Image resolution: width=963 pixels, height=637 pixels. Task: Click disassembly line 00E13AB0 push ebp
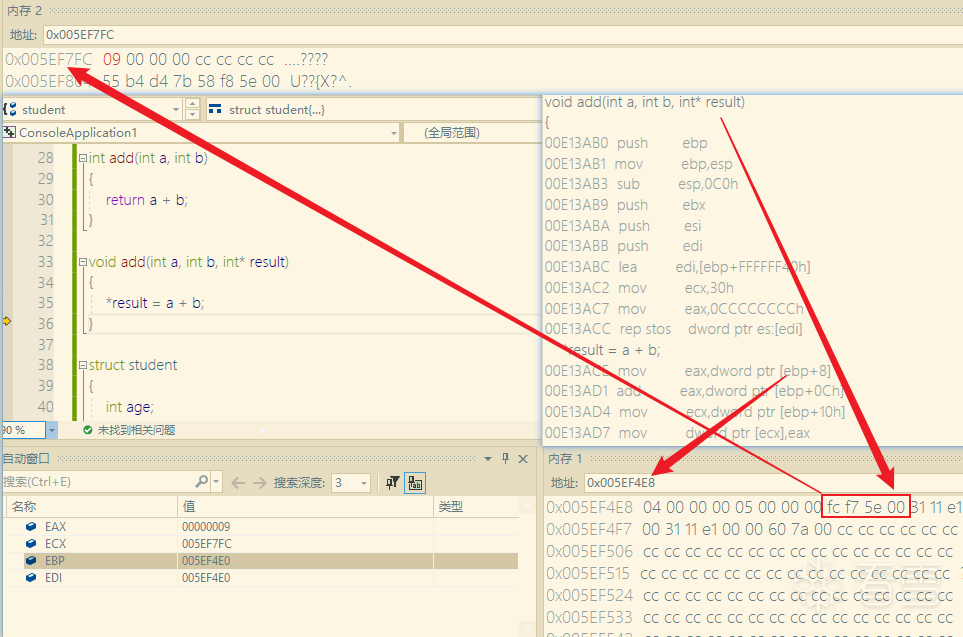(x=626, y=143)
